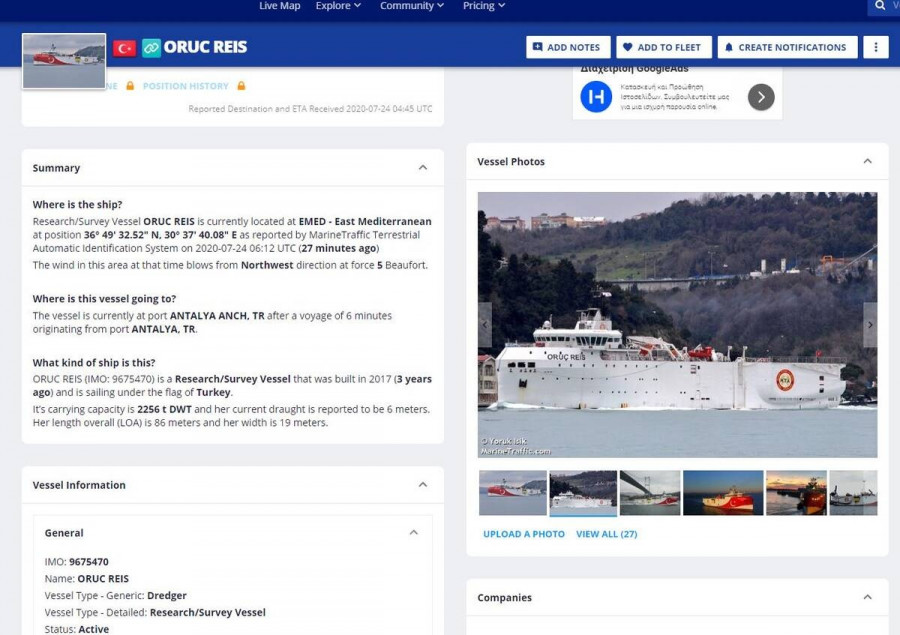Click the chain link icon beside ORUC REIS
Image resolution: width=900 pixels, height=635 pixels.
(x=151, y=47)
